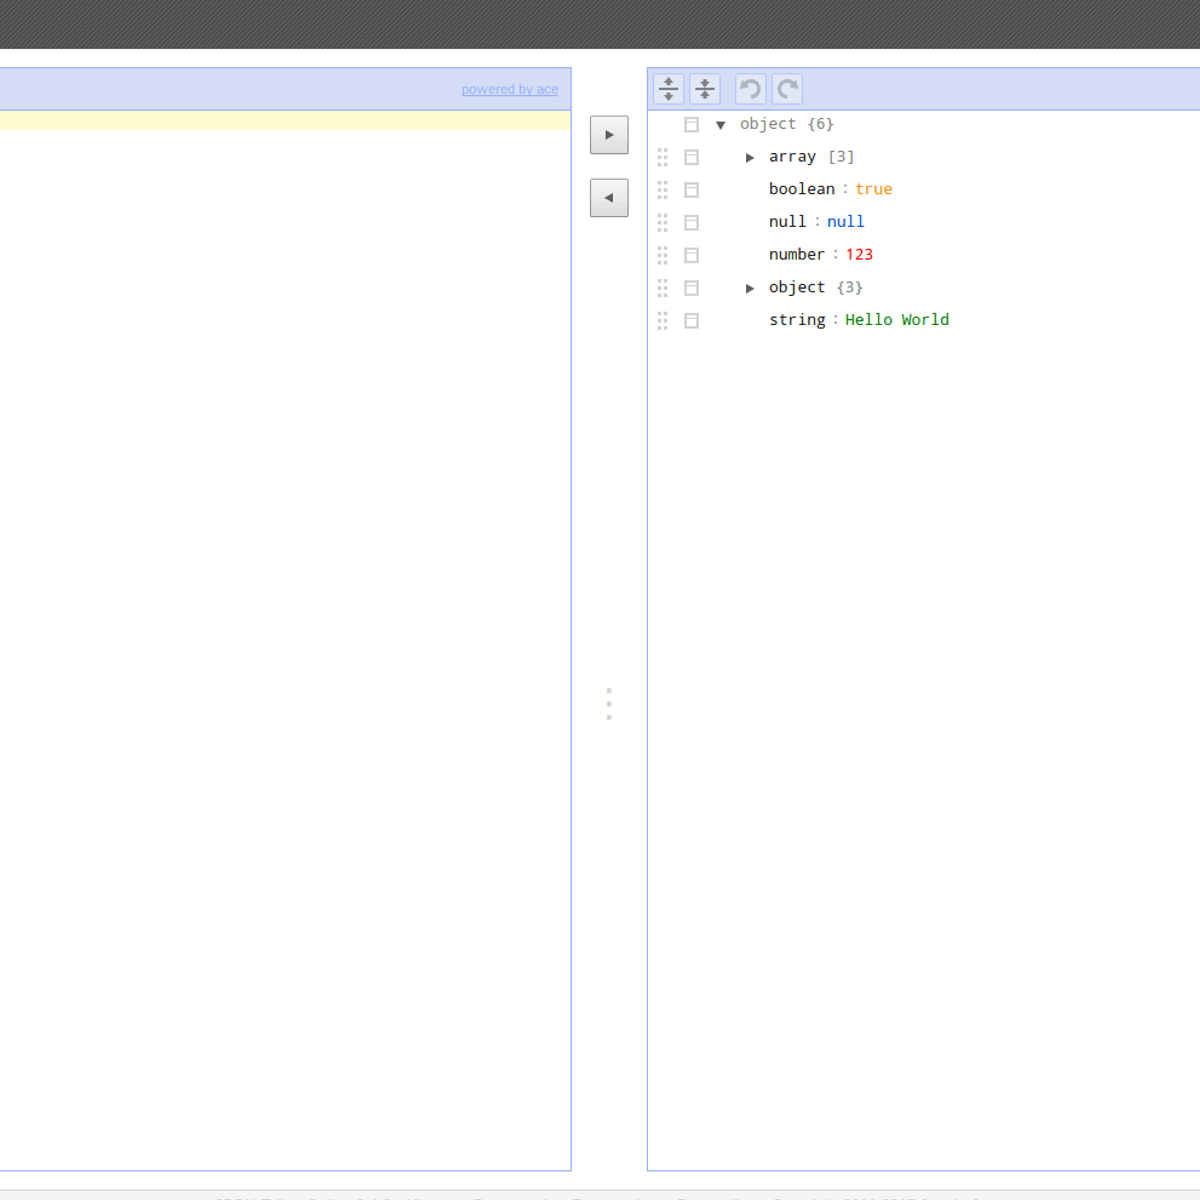Image resolution: width=1200 pixels, height=1200 pixels.
Task: Click the drag handle beside the boolean field
Action: coord(661,189)
